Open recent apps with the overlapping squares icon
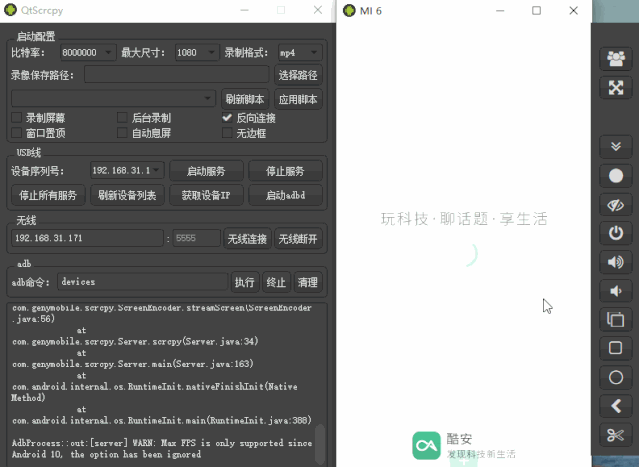Image resolution: width=639 pixels, height=467 pixels. [616, 319]
